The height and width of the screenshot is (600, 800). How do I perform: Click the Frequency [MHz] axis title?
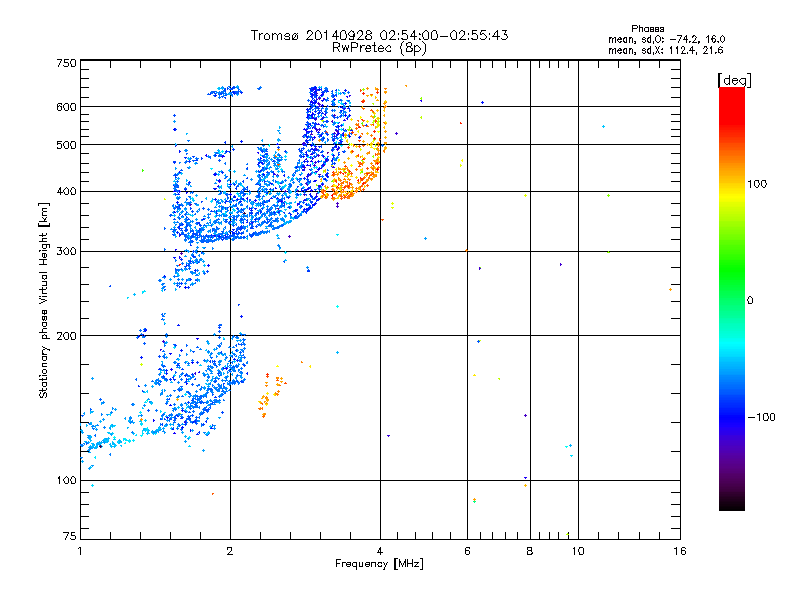click(379, 564)
